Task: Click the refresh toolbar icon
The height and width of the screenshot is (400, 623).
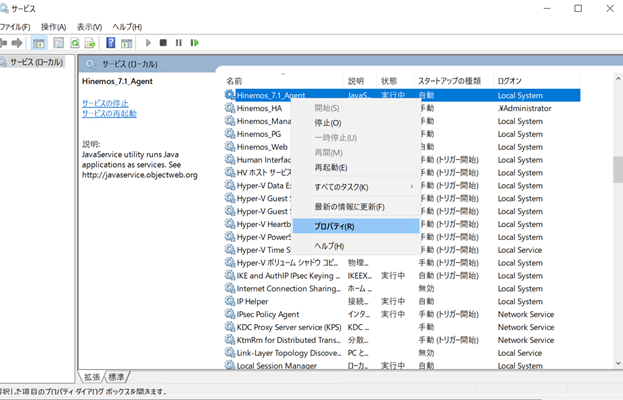Action: tap(75, 43)
